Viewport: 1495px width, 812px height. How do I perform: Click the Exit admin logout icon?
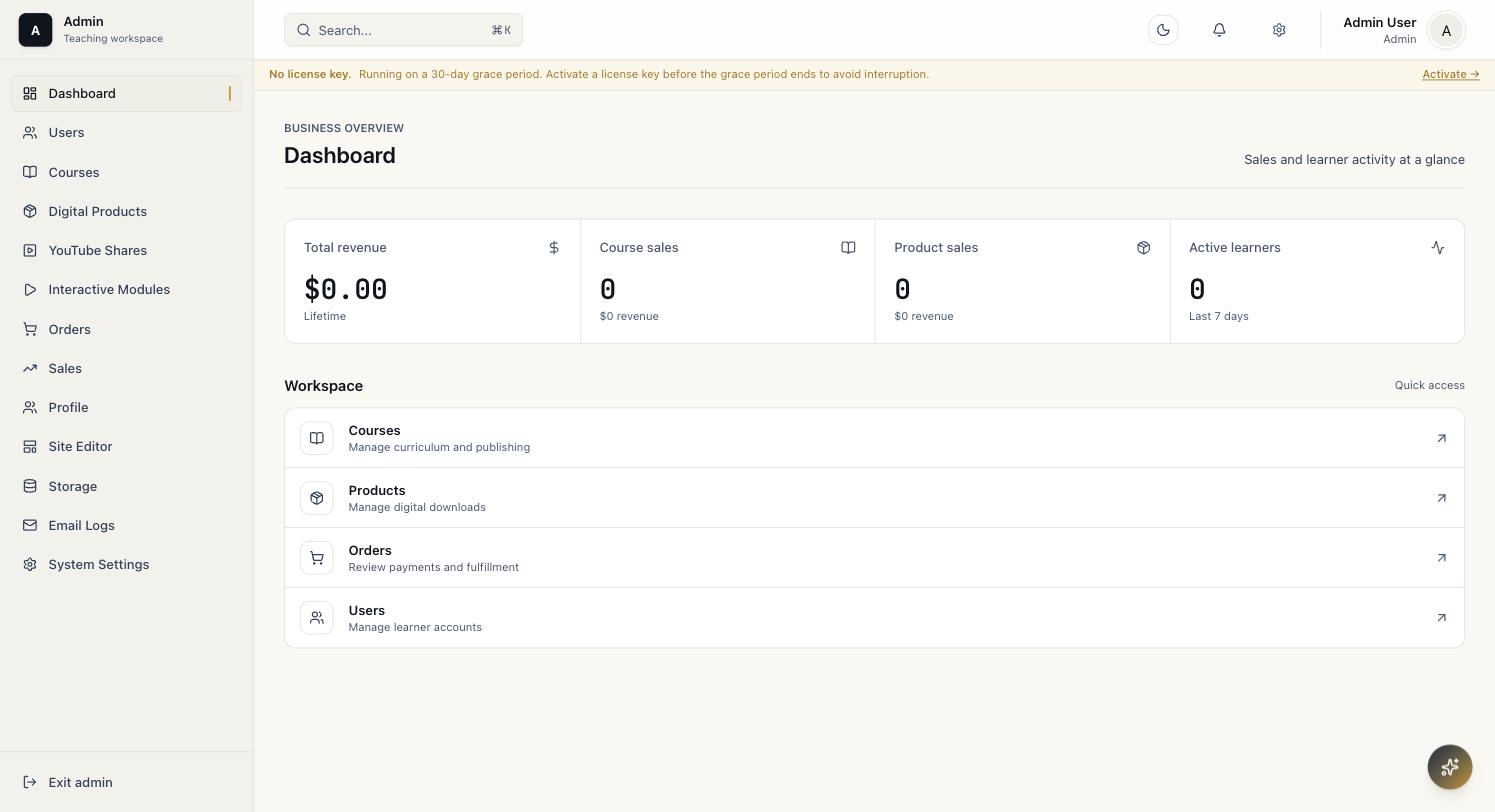point(30,782)
